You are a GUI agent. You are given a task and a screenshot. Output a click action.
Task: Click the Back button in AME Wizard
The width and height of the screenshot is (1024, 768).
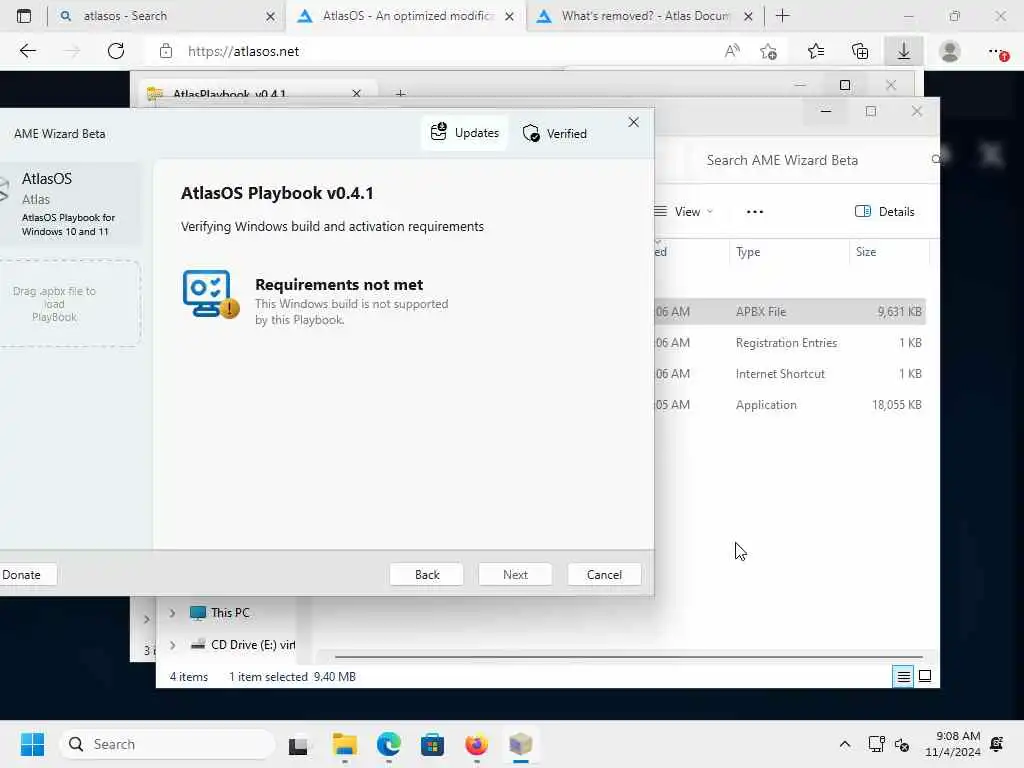pyautogui.click(x=427, y=575)
